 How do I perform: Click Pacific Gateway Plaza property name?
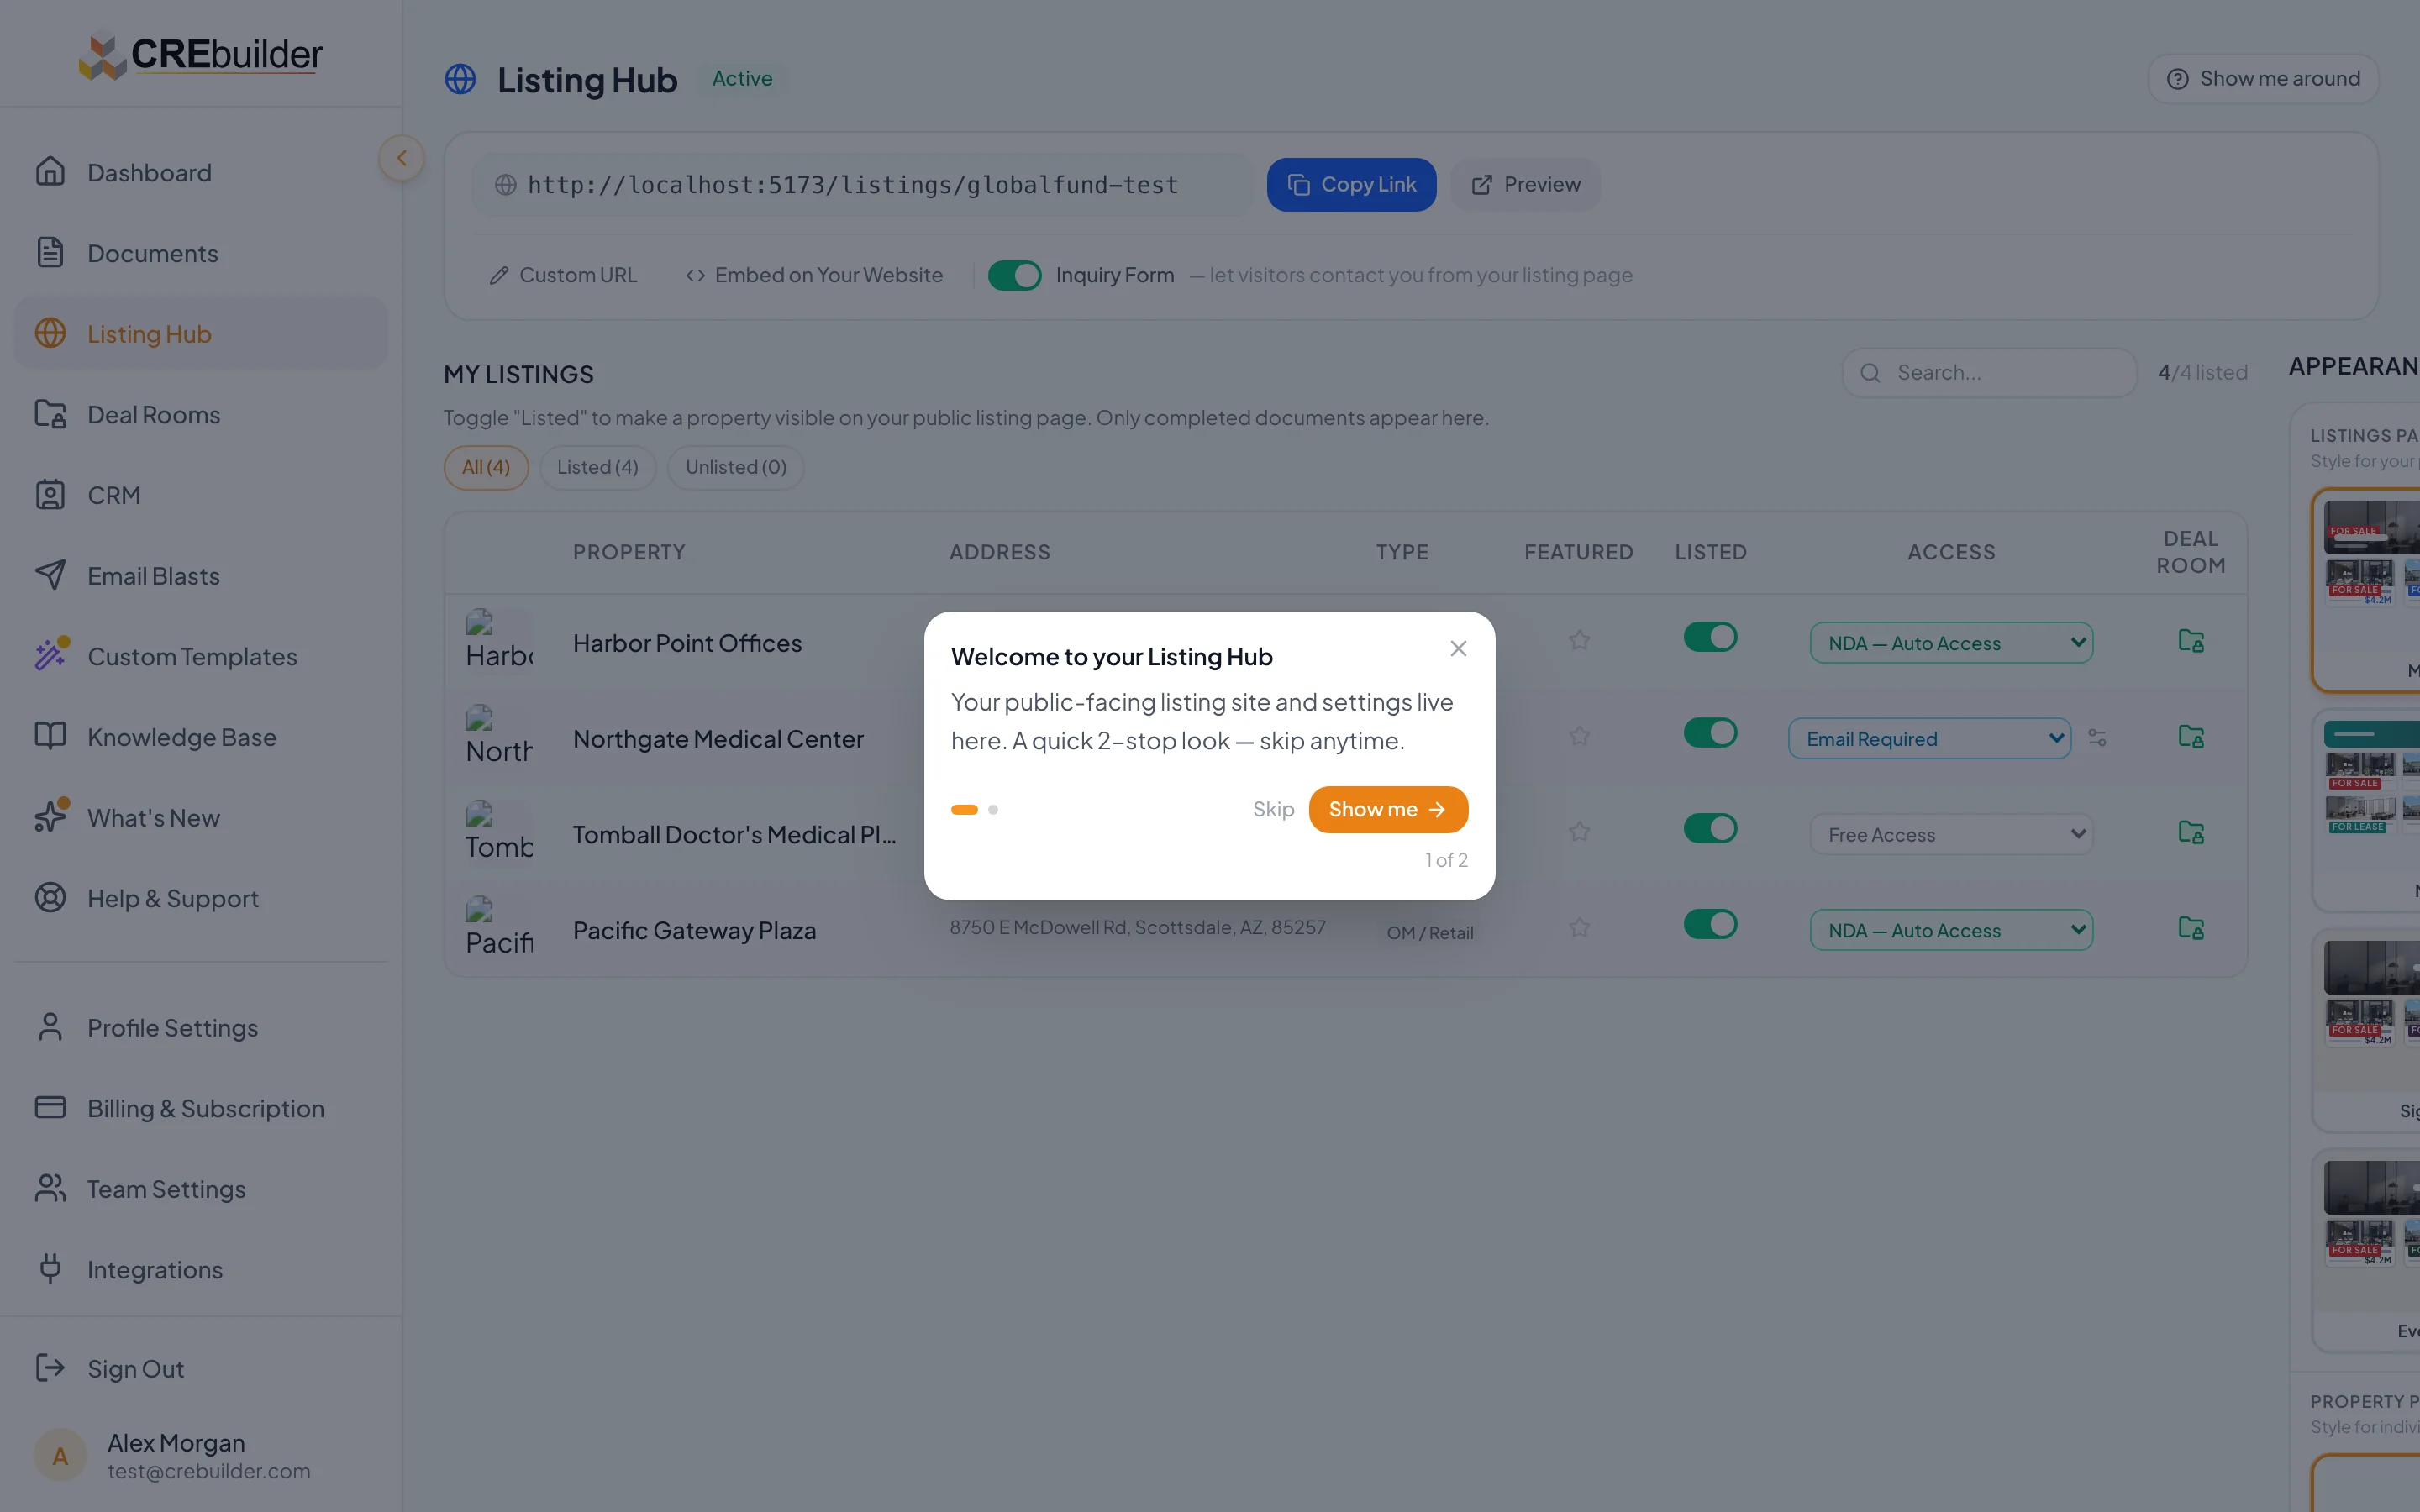[x=694, y=930]
